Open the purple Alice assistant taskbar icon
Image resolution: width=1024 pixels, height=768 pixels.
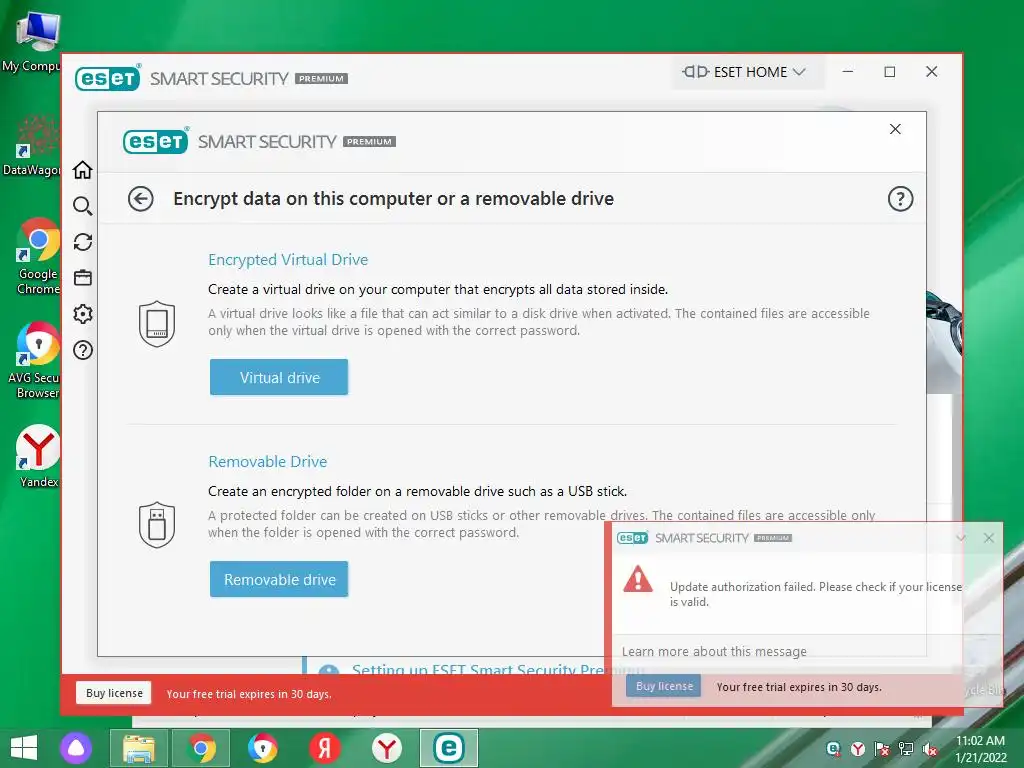[x=76, y=748]
